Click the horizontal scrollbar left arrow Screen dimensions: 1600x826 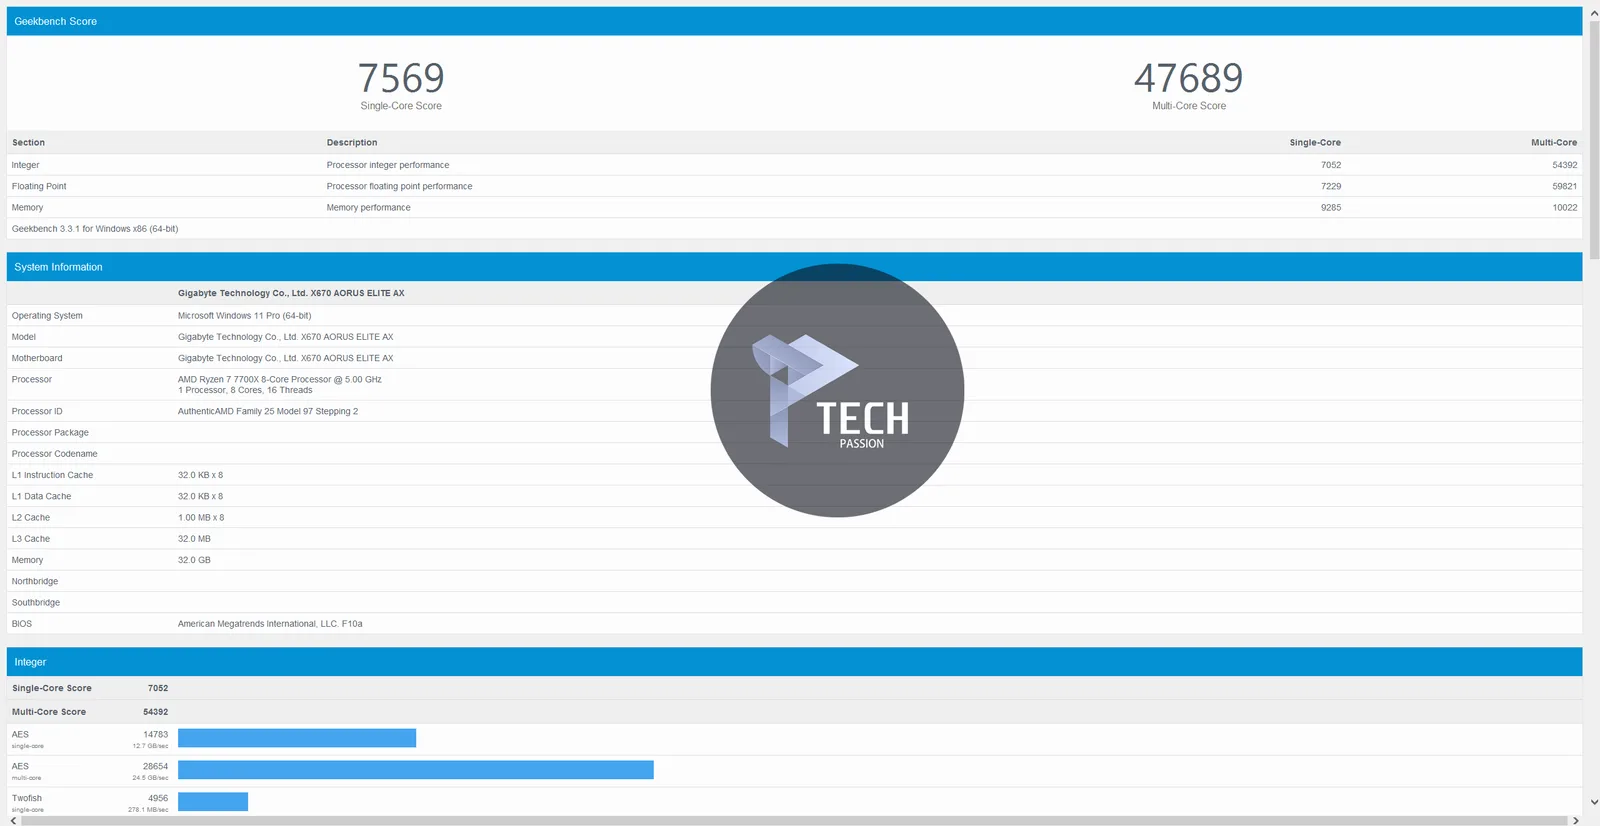pyautogui.click(x=13, y=820)
